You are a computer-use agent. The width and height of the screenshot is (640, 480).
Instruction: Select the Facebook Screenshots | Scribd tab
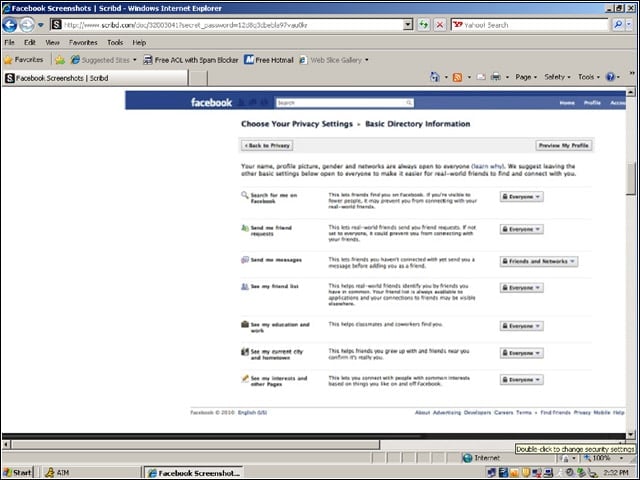(x=95, y=78)
